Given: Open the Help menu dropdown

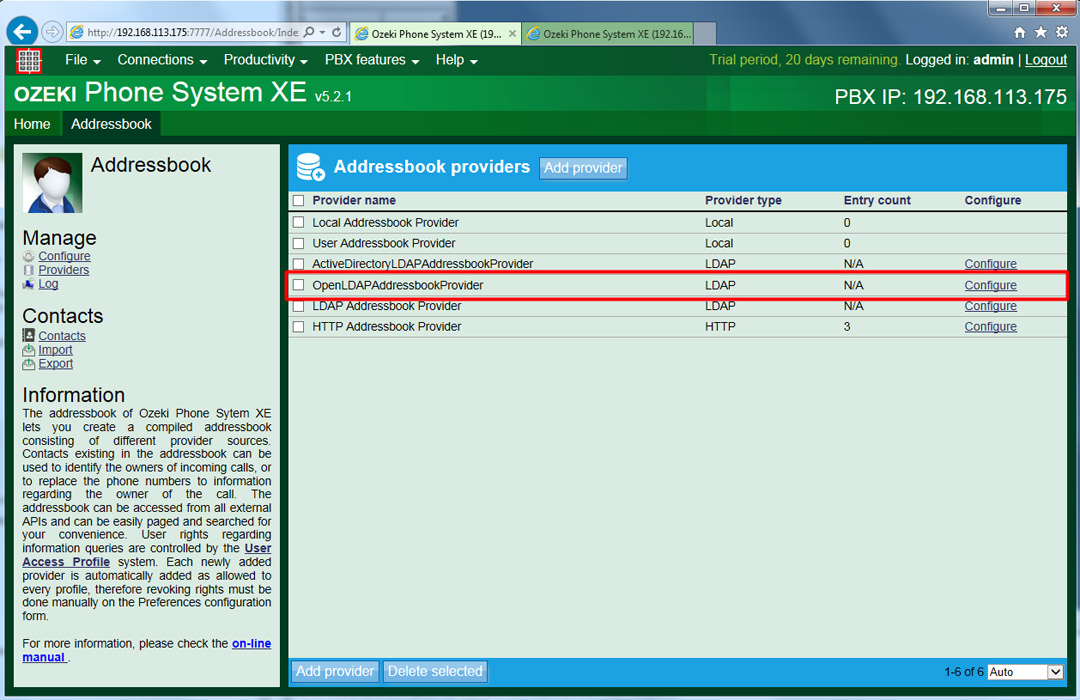Looking at the screenshot, I should (456, 60).
